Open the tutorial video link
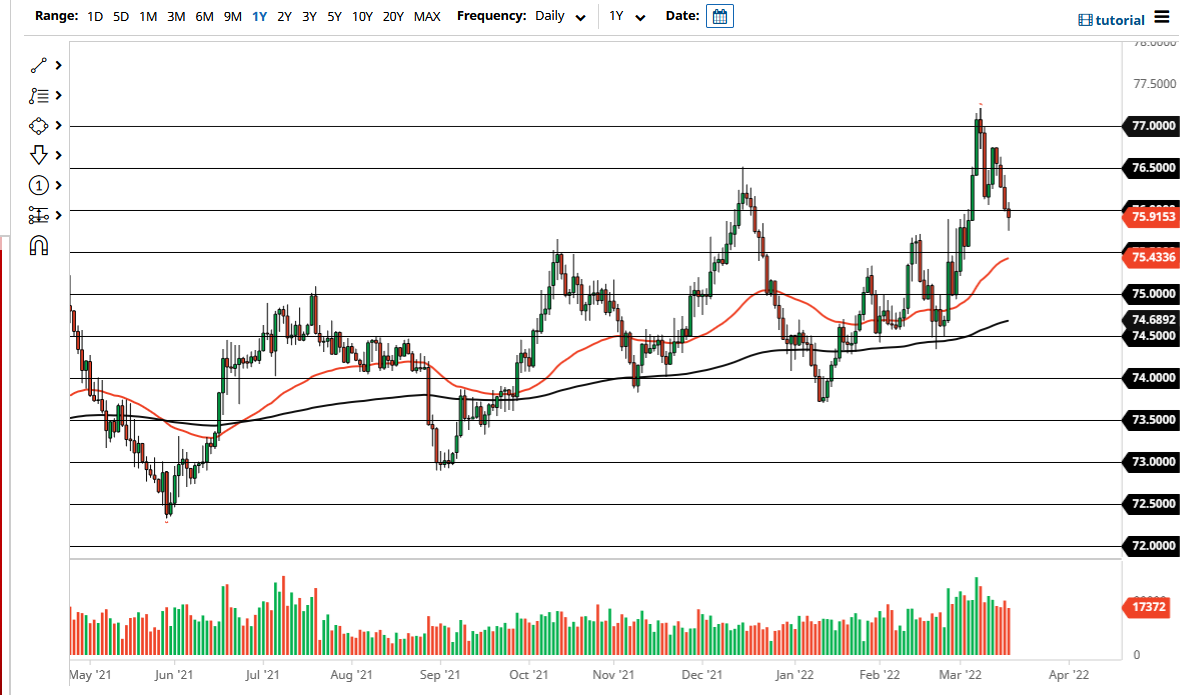This screenshot has height=695, width=1193. [1110, 19]
